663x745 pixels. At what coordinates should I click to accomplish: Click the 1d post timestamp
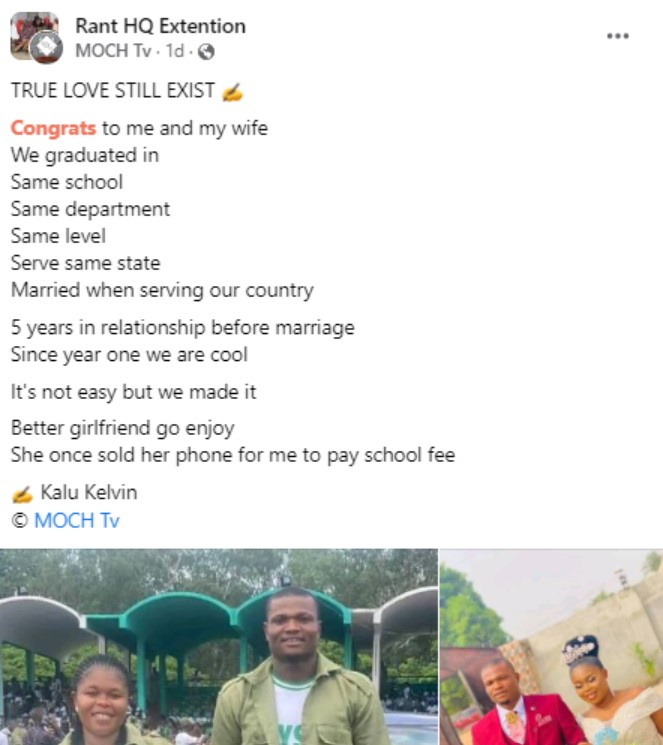click(x=174, y=51)
